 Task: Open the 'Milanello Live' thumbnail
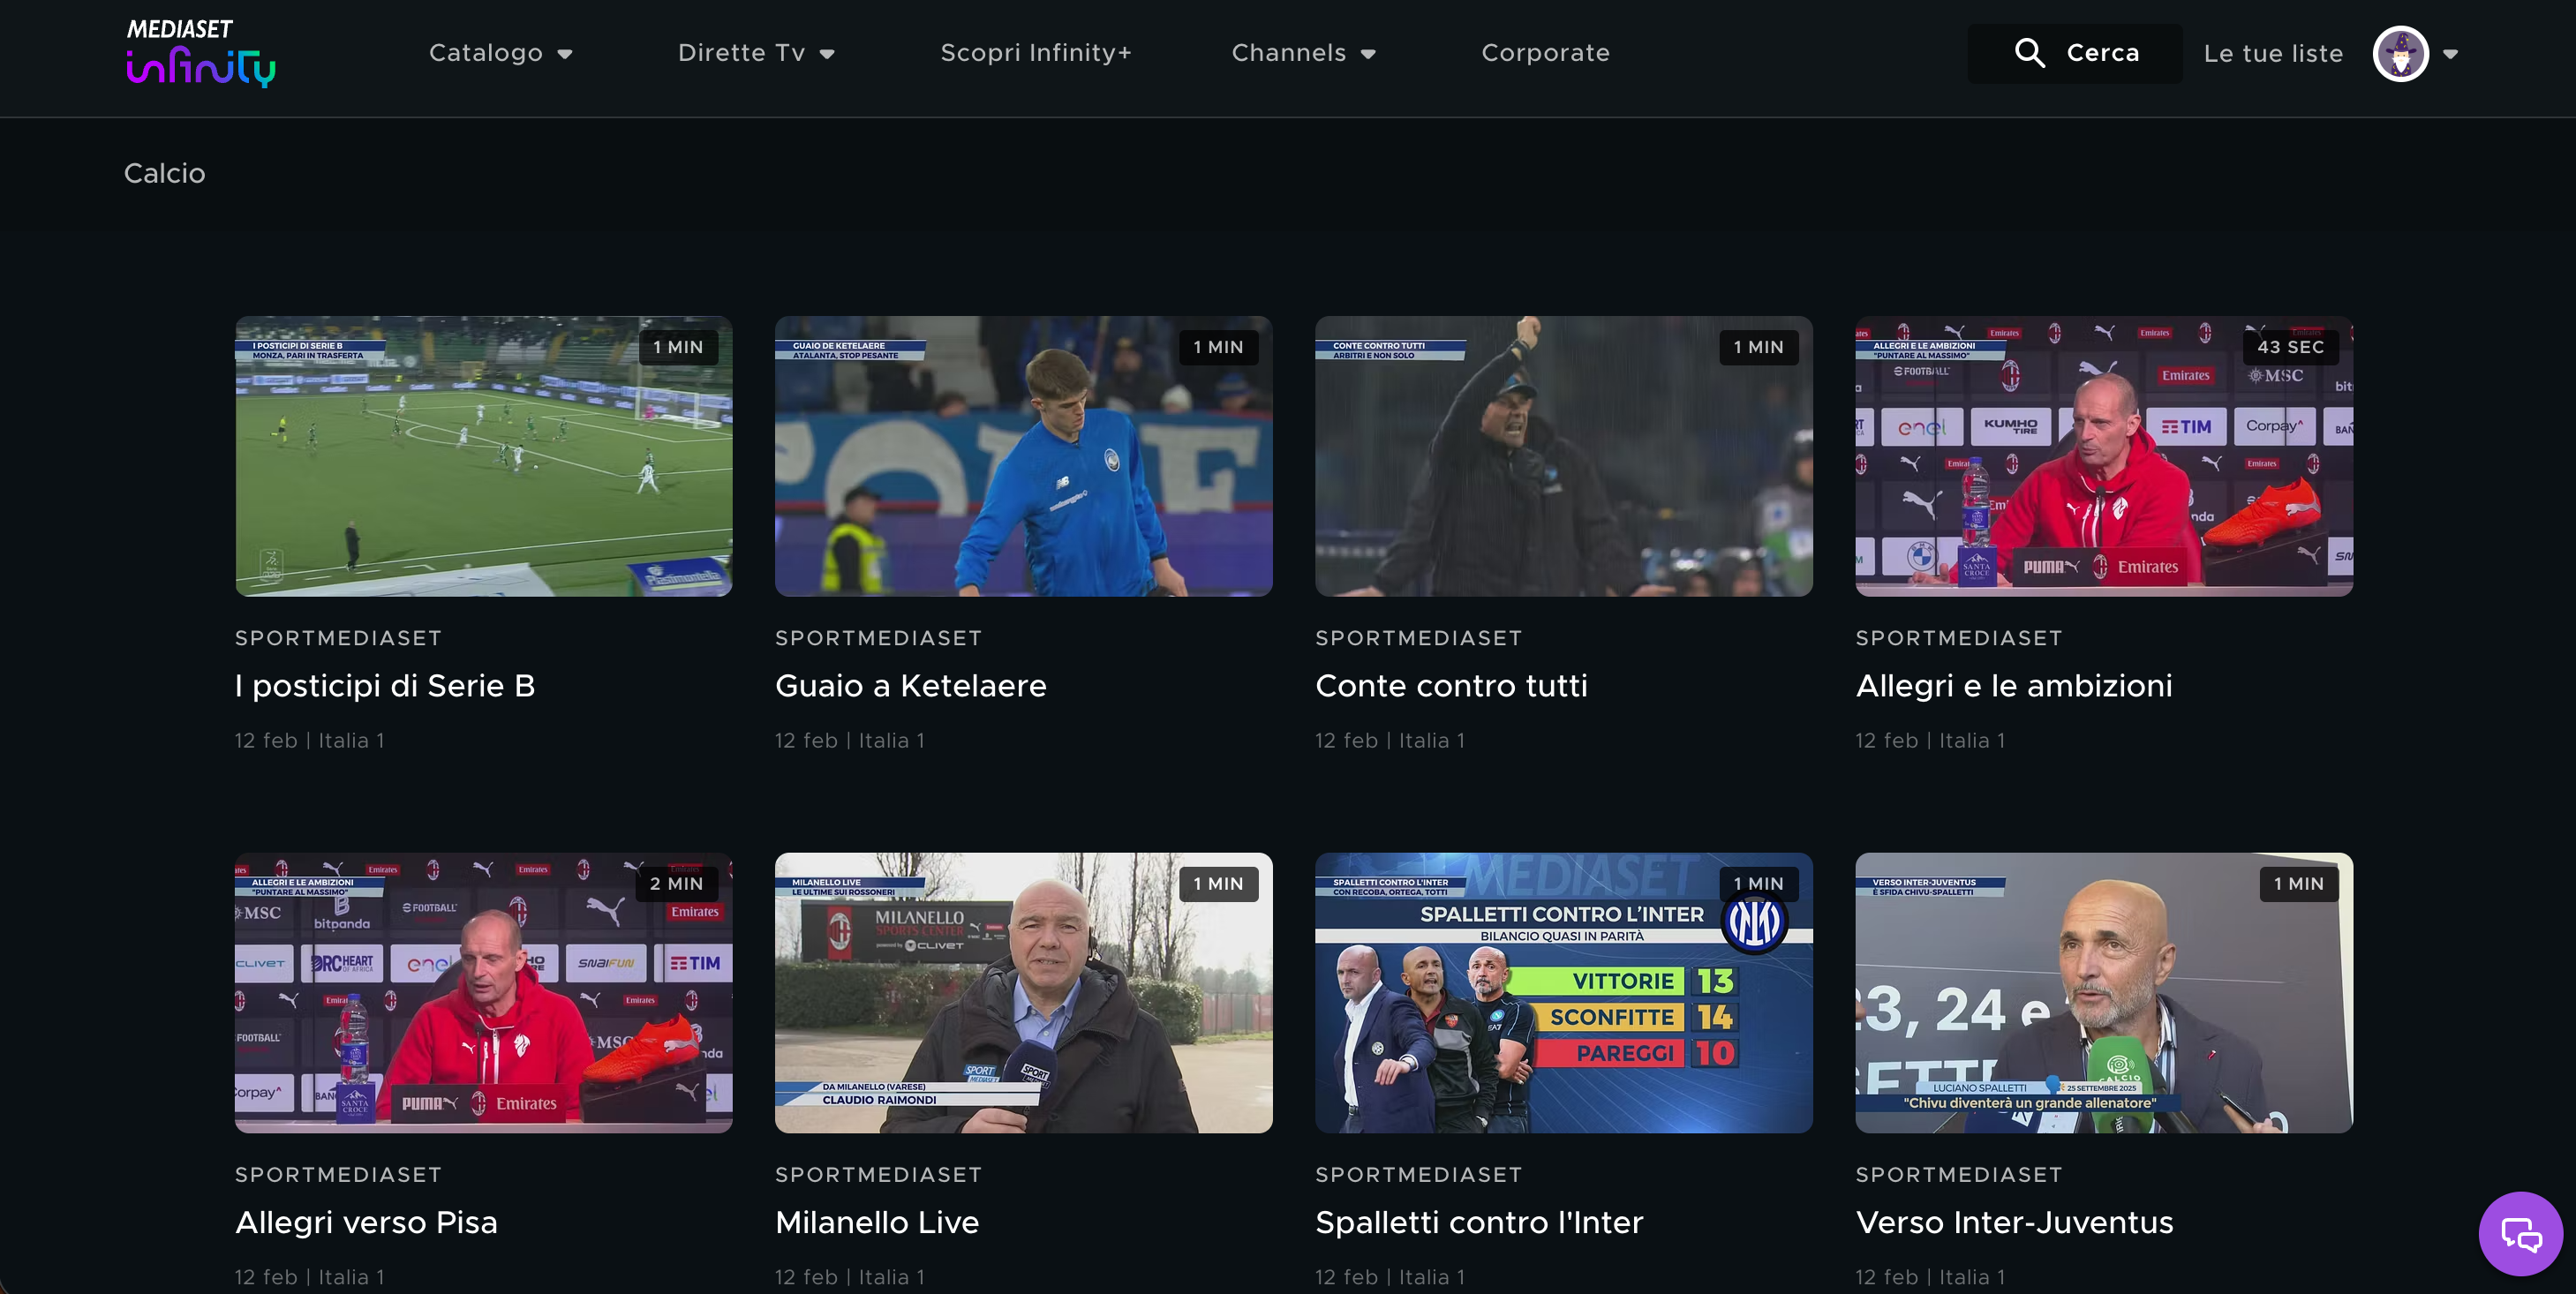click(1024, 994)
